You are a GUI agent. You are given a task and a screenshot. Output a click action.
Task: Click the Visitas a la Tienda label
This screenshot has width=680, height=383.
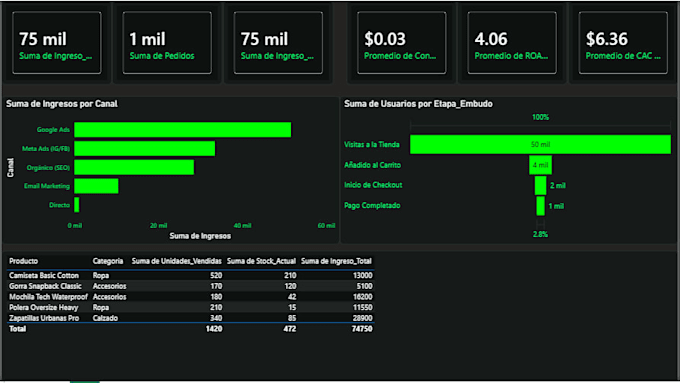point(372,144)
